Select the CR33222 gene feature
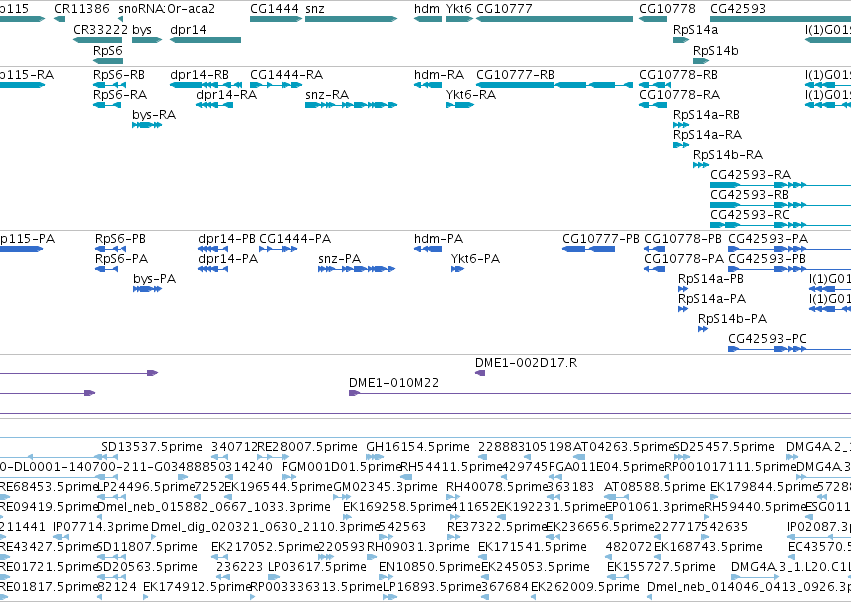The height and width of the screenshot is (602, 851). point(98,40)
